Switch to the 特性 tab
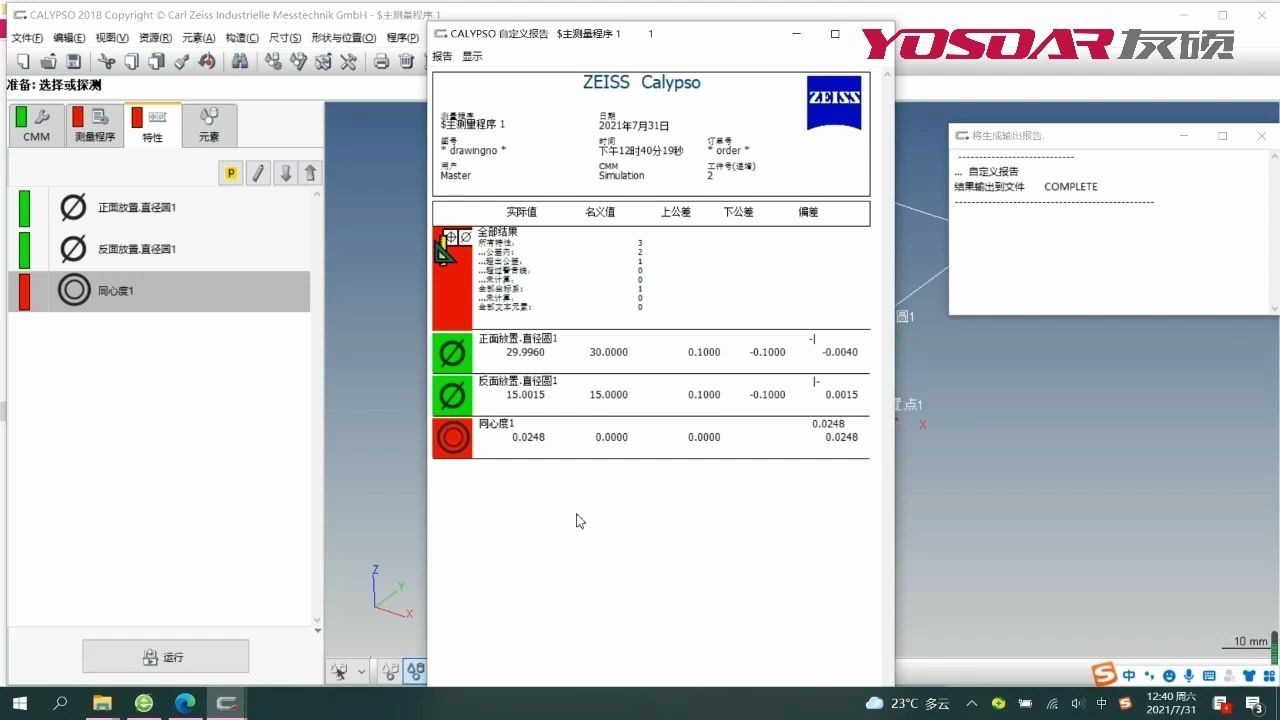Viewport: 1280px width, 720px height. pyautogui.click(x=153, y=125)
